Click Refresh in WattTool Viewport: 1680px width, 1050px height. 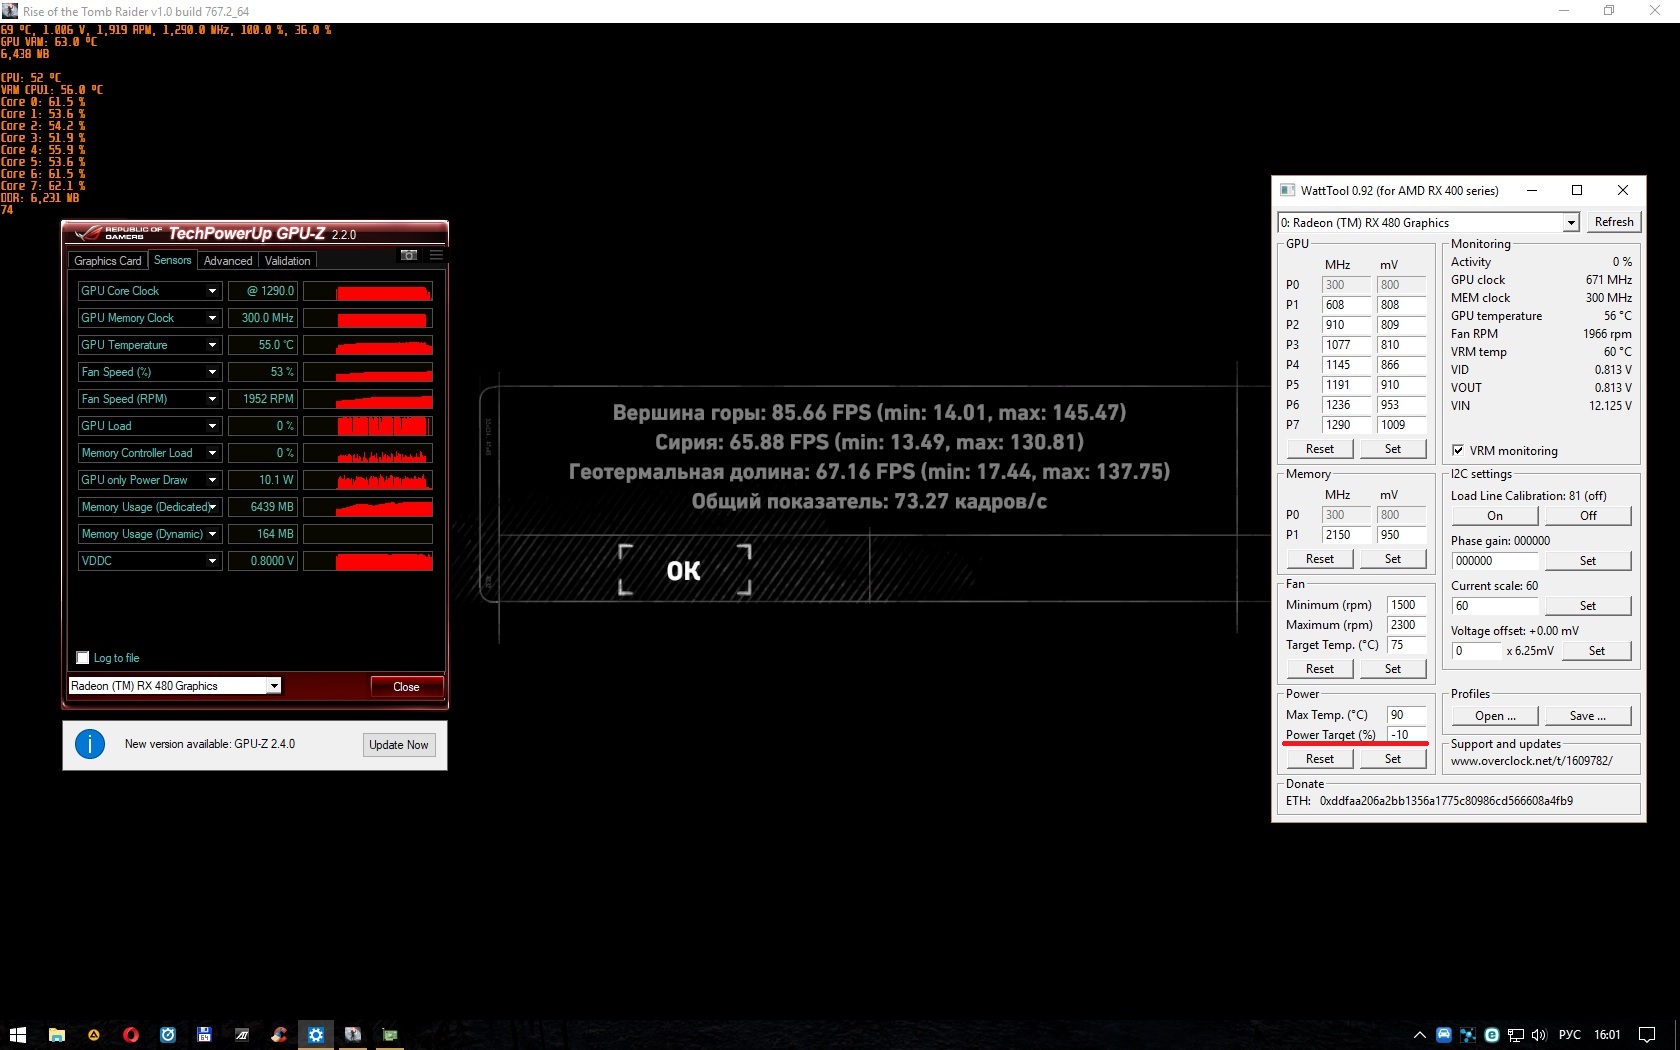point(1614,222)
